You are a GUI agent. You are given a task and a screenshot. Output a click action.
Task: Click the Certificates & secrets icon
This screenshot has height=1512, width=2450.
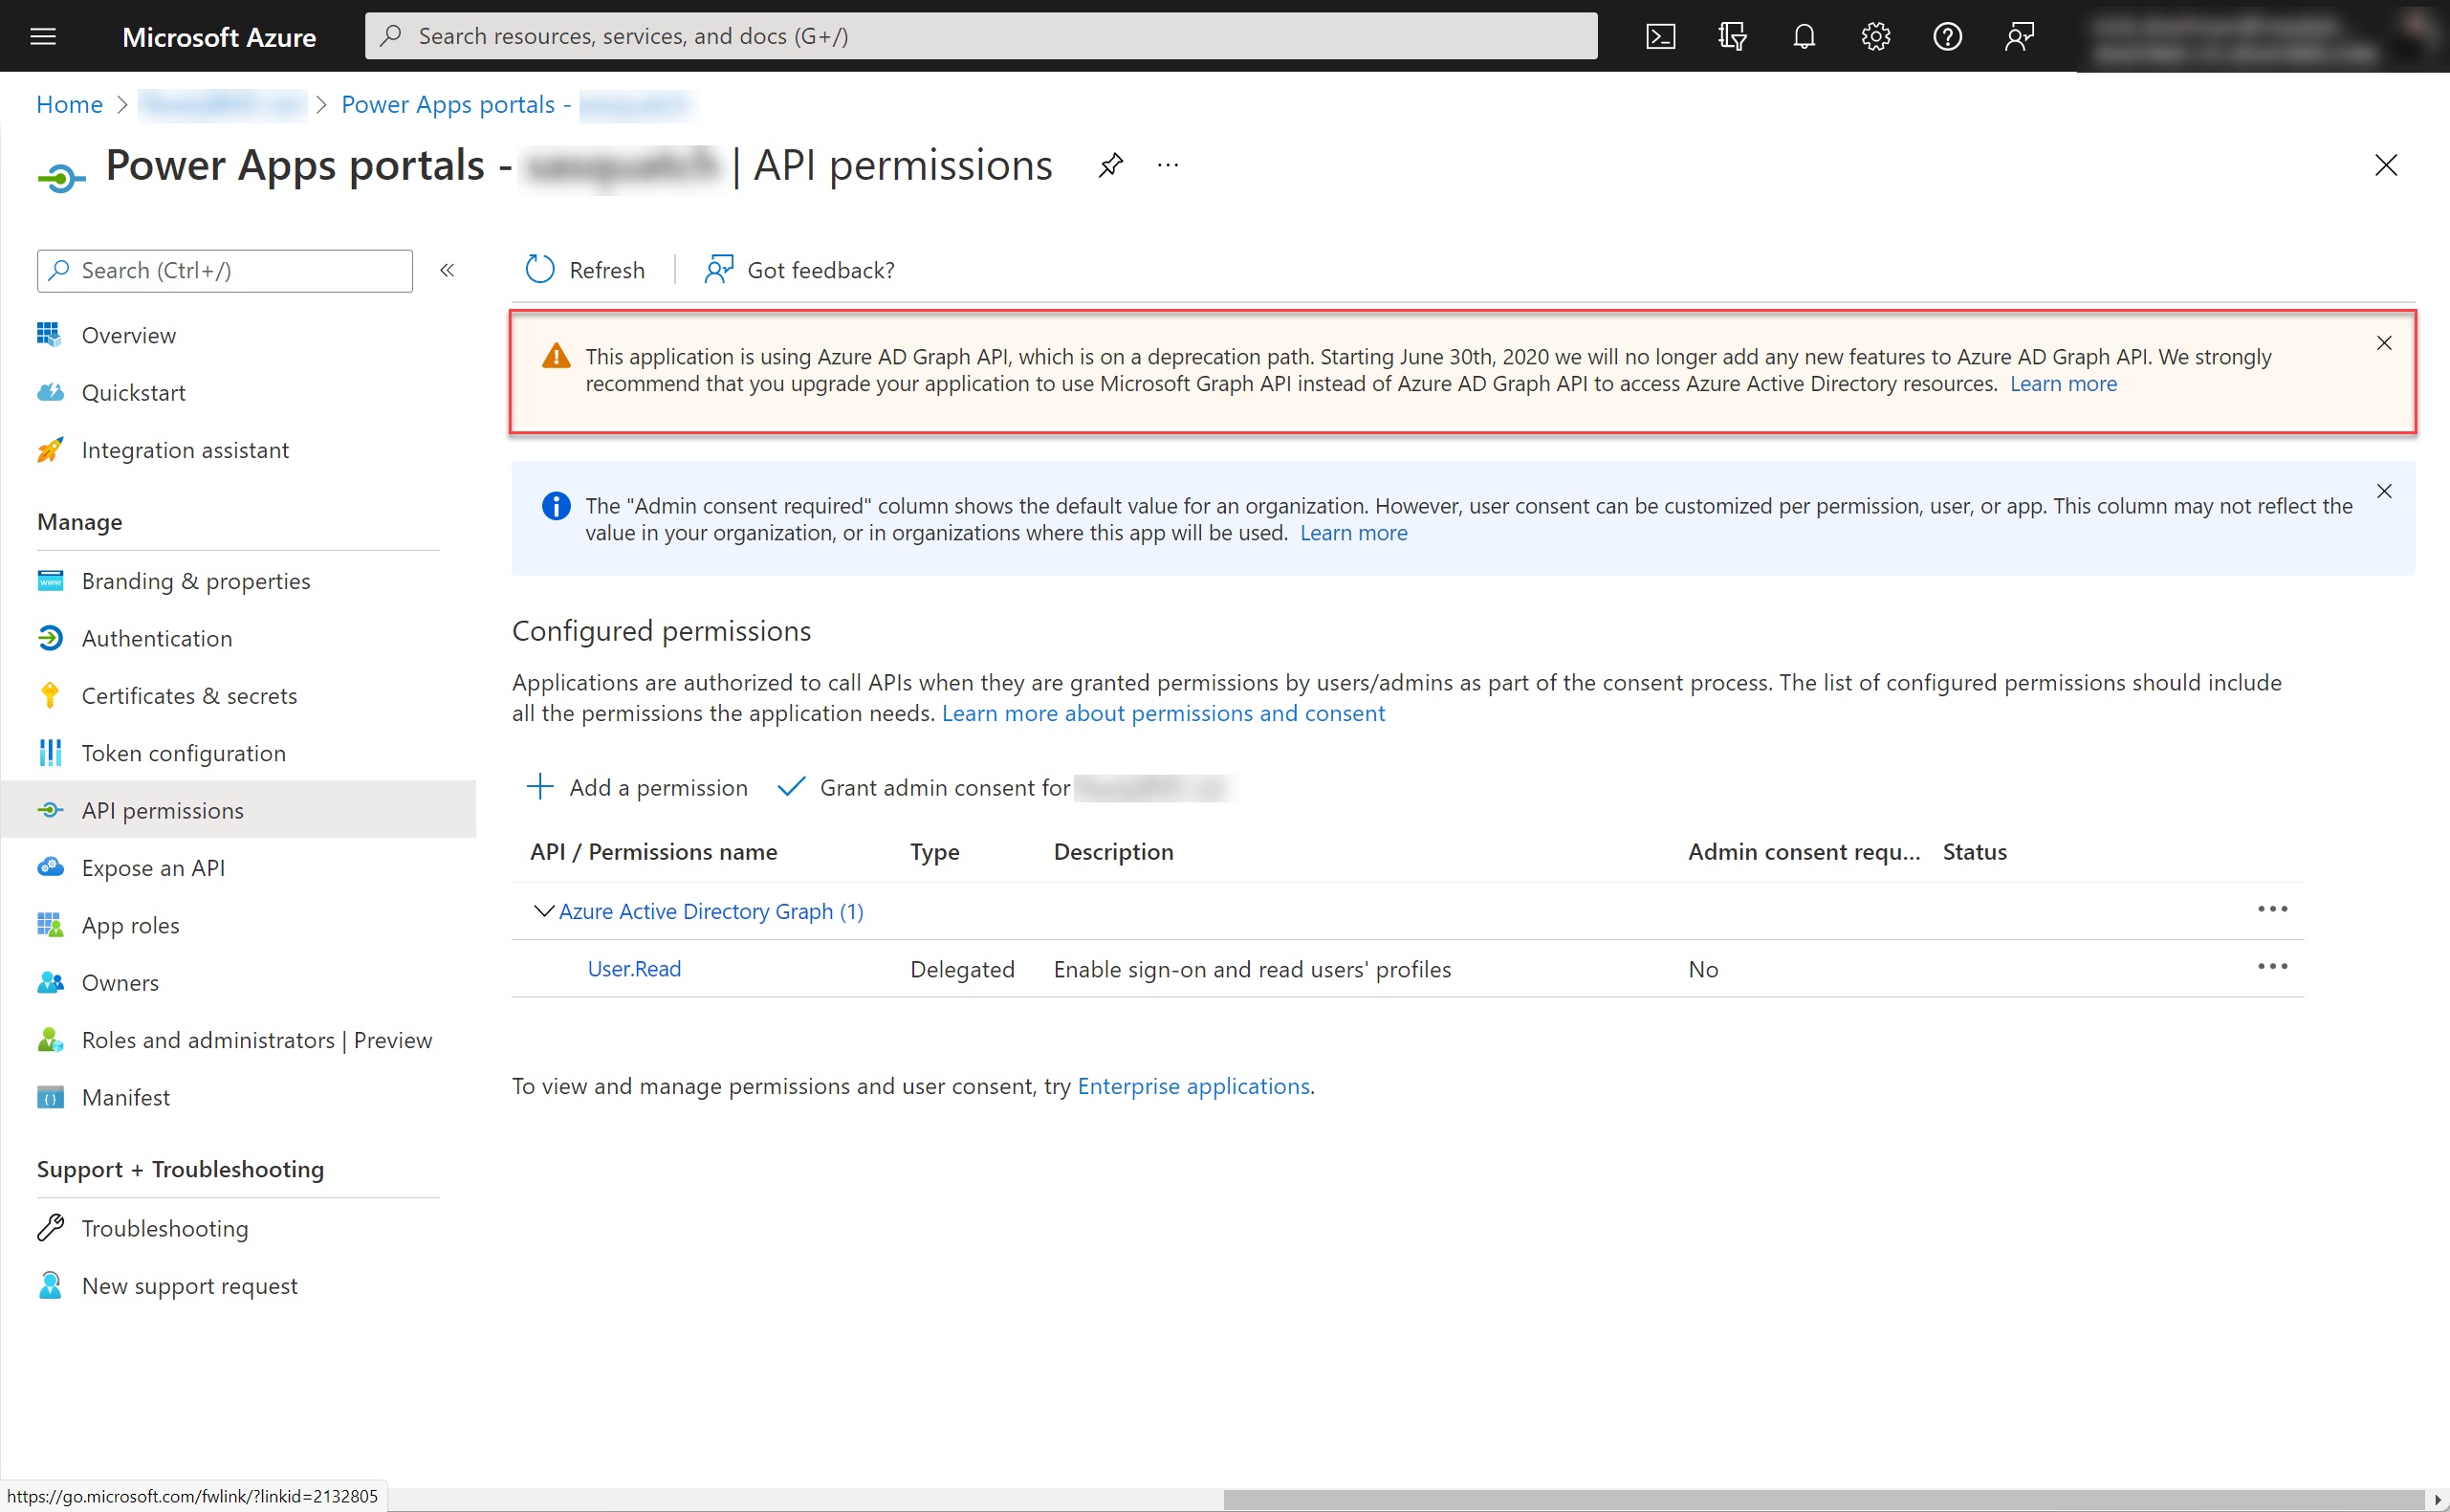(x=49, y=694)
